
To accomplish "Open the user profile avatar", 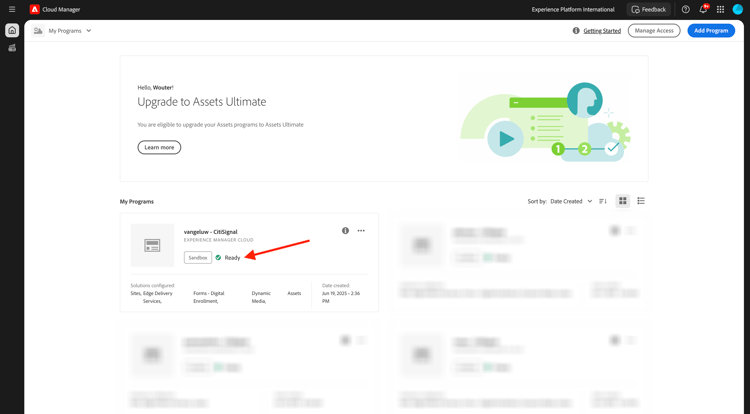I will [x=738, y=9].
